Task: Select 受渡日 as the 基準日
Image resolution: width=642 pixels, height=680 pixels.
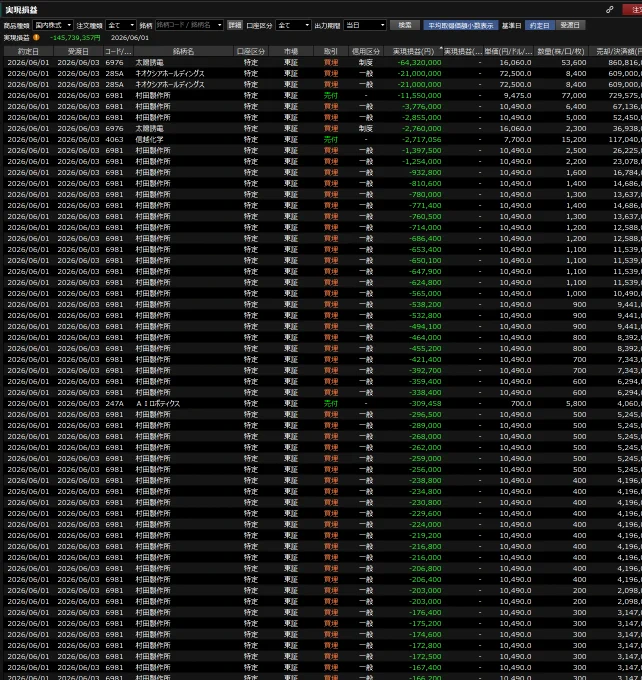Action: click(x=570, y=26)
